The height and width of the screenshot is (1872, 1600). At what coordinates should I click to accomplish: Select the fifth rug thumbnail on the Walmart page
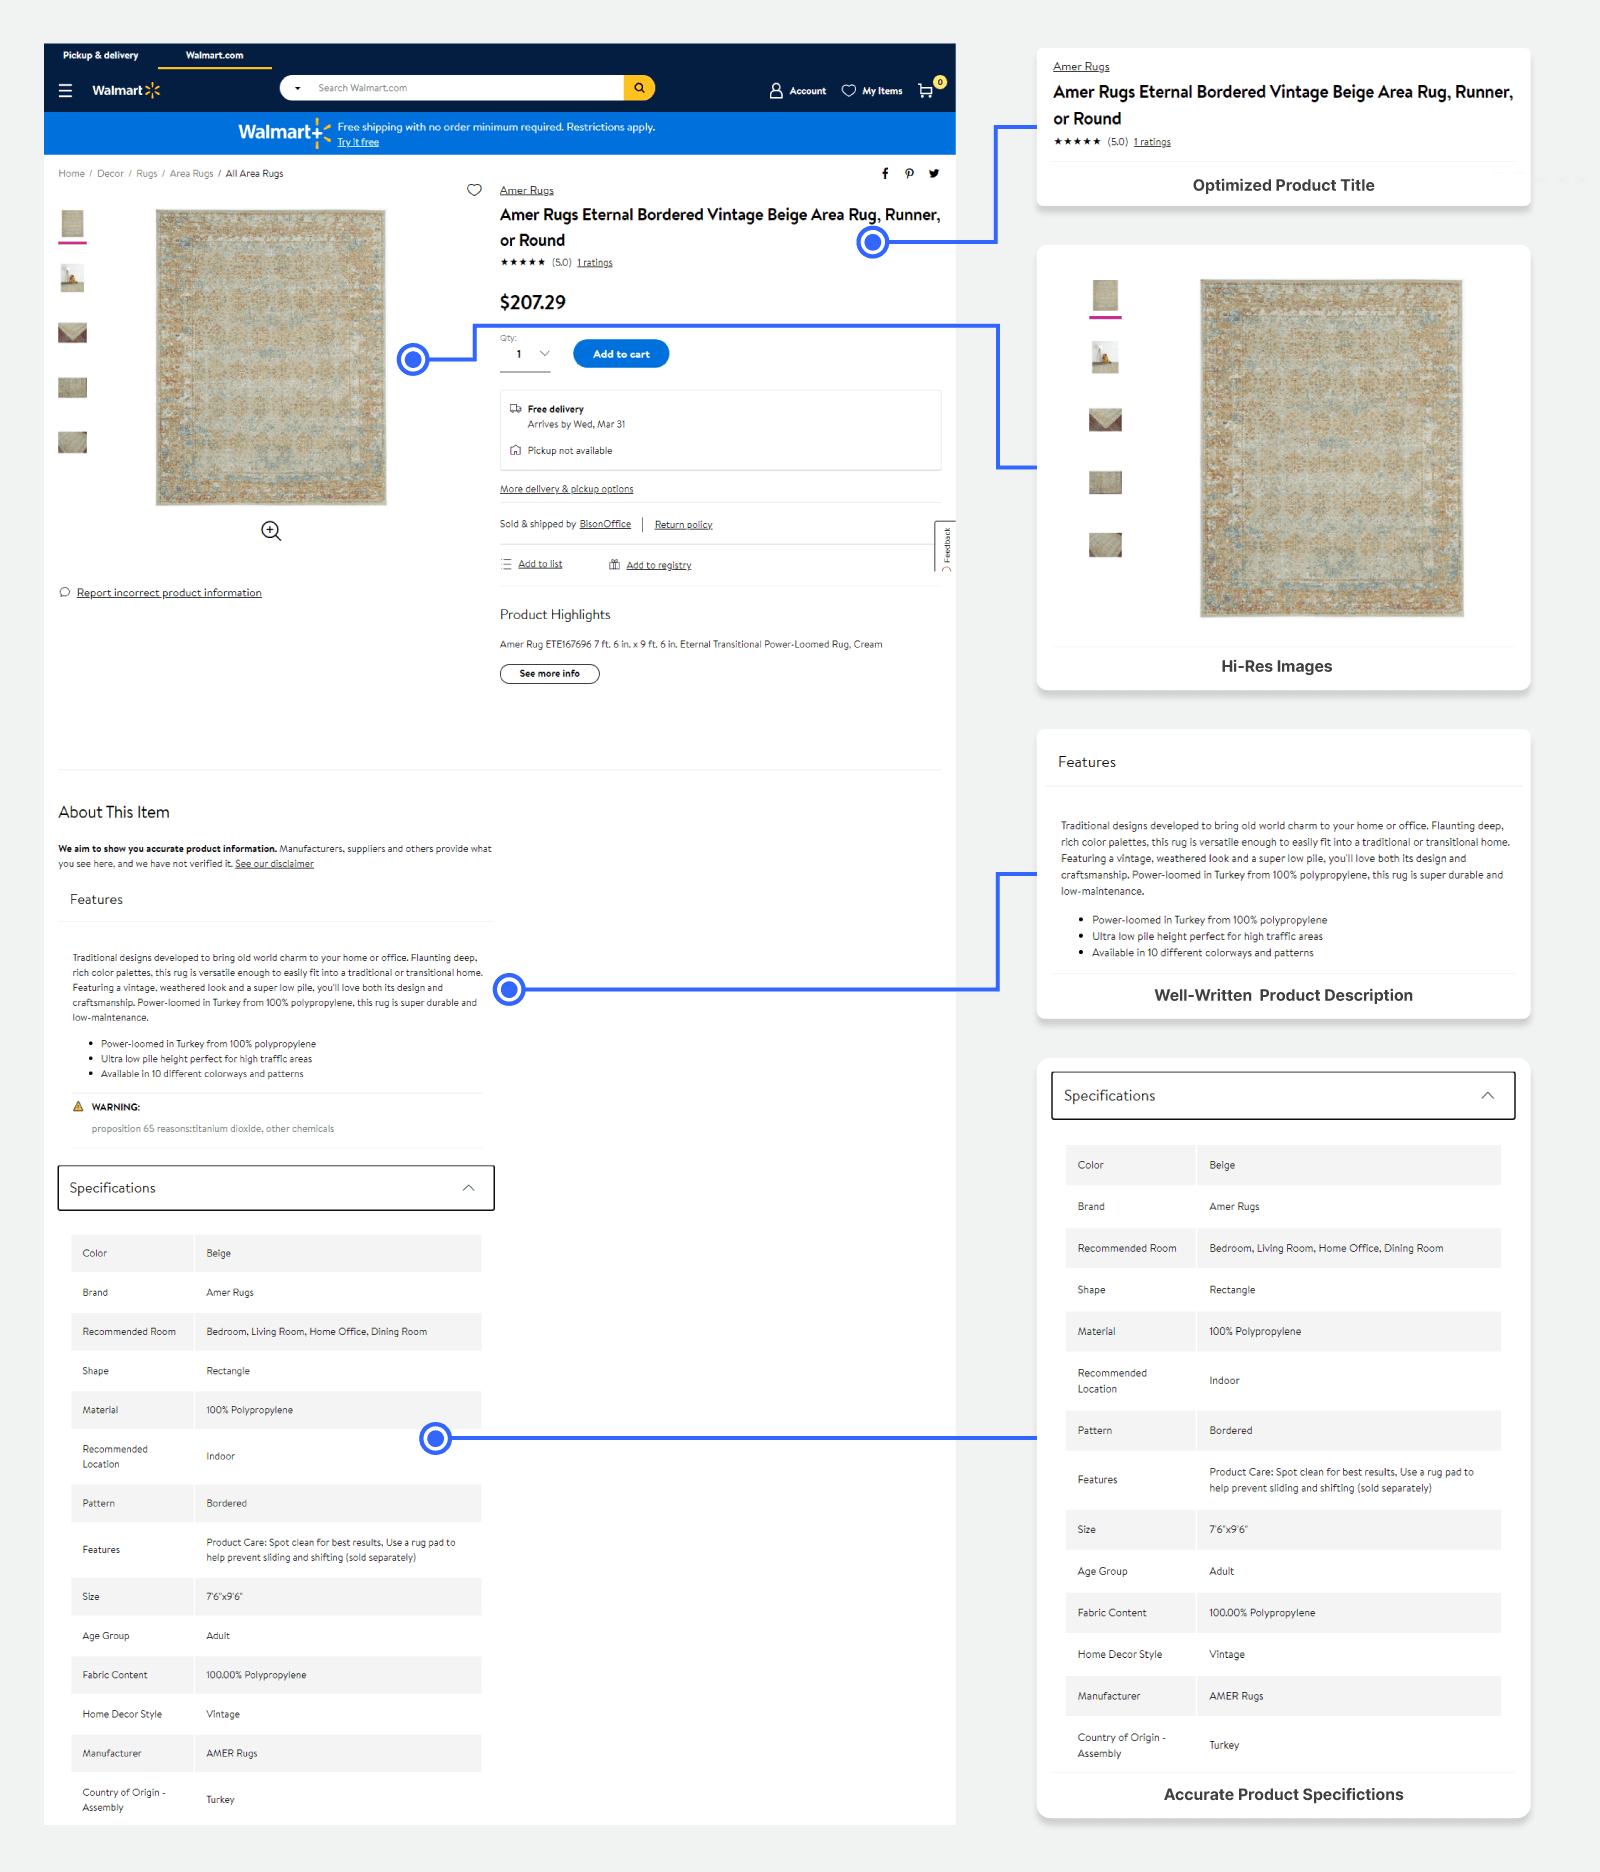tap(72, 442)
